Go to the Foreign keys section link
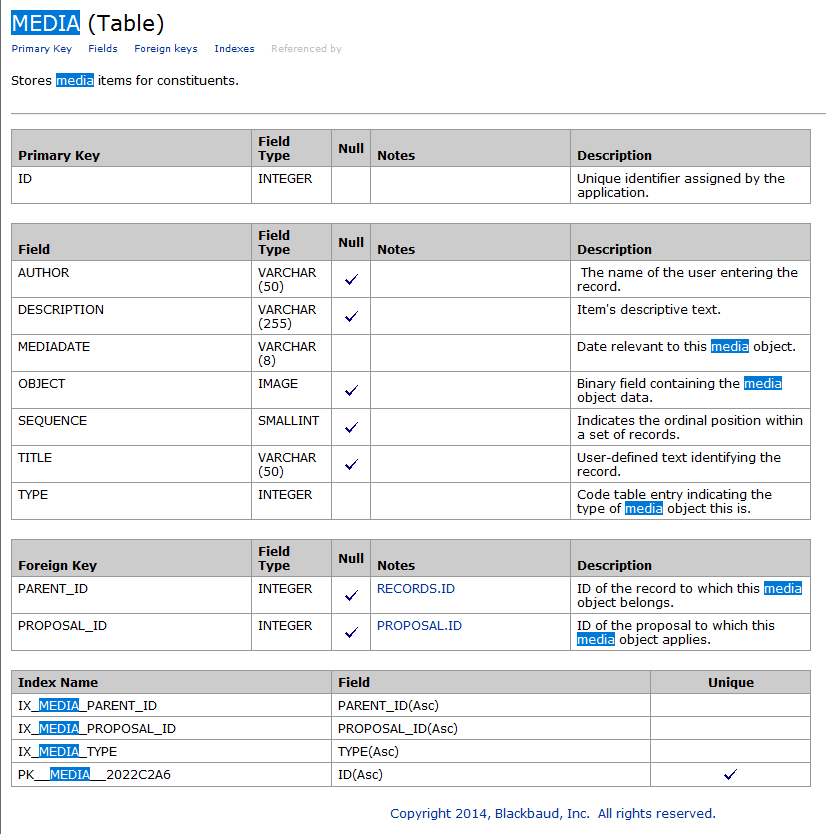The image size is (826, 834). (165, 48)
